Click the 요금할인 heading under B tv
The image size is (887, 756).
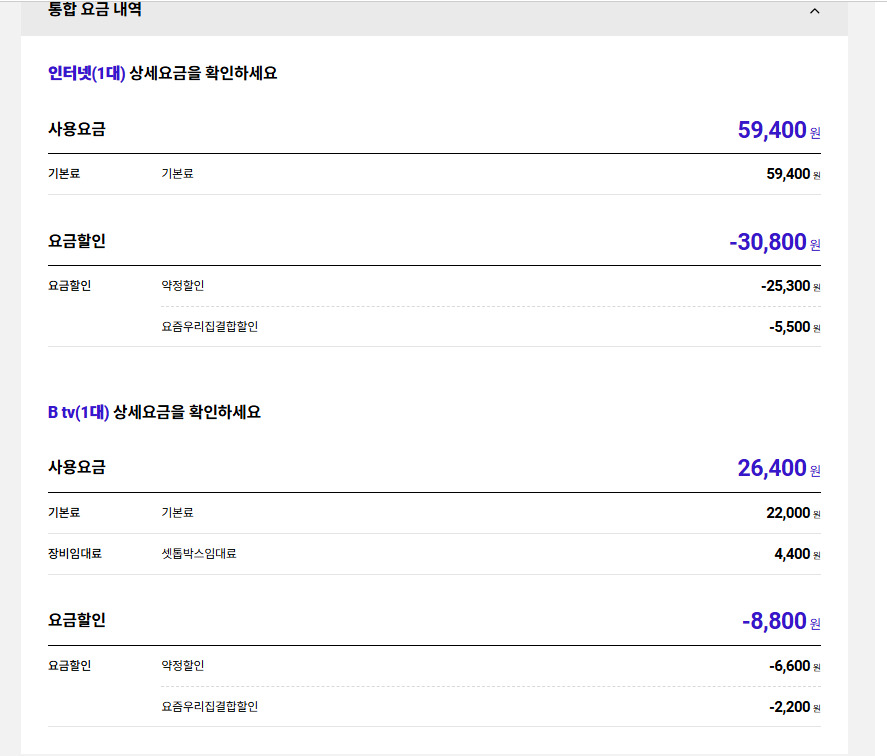(x=77, y=620)
